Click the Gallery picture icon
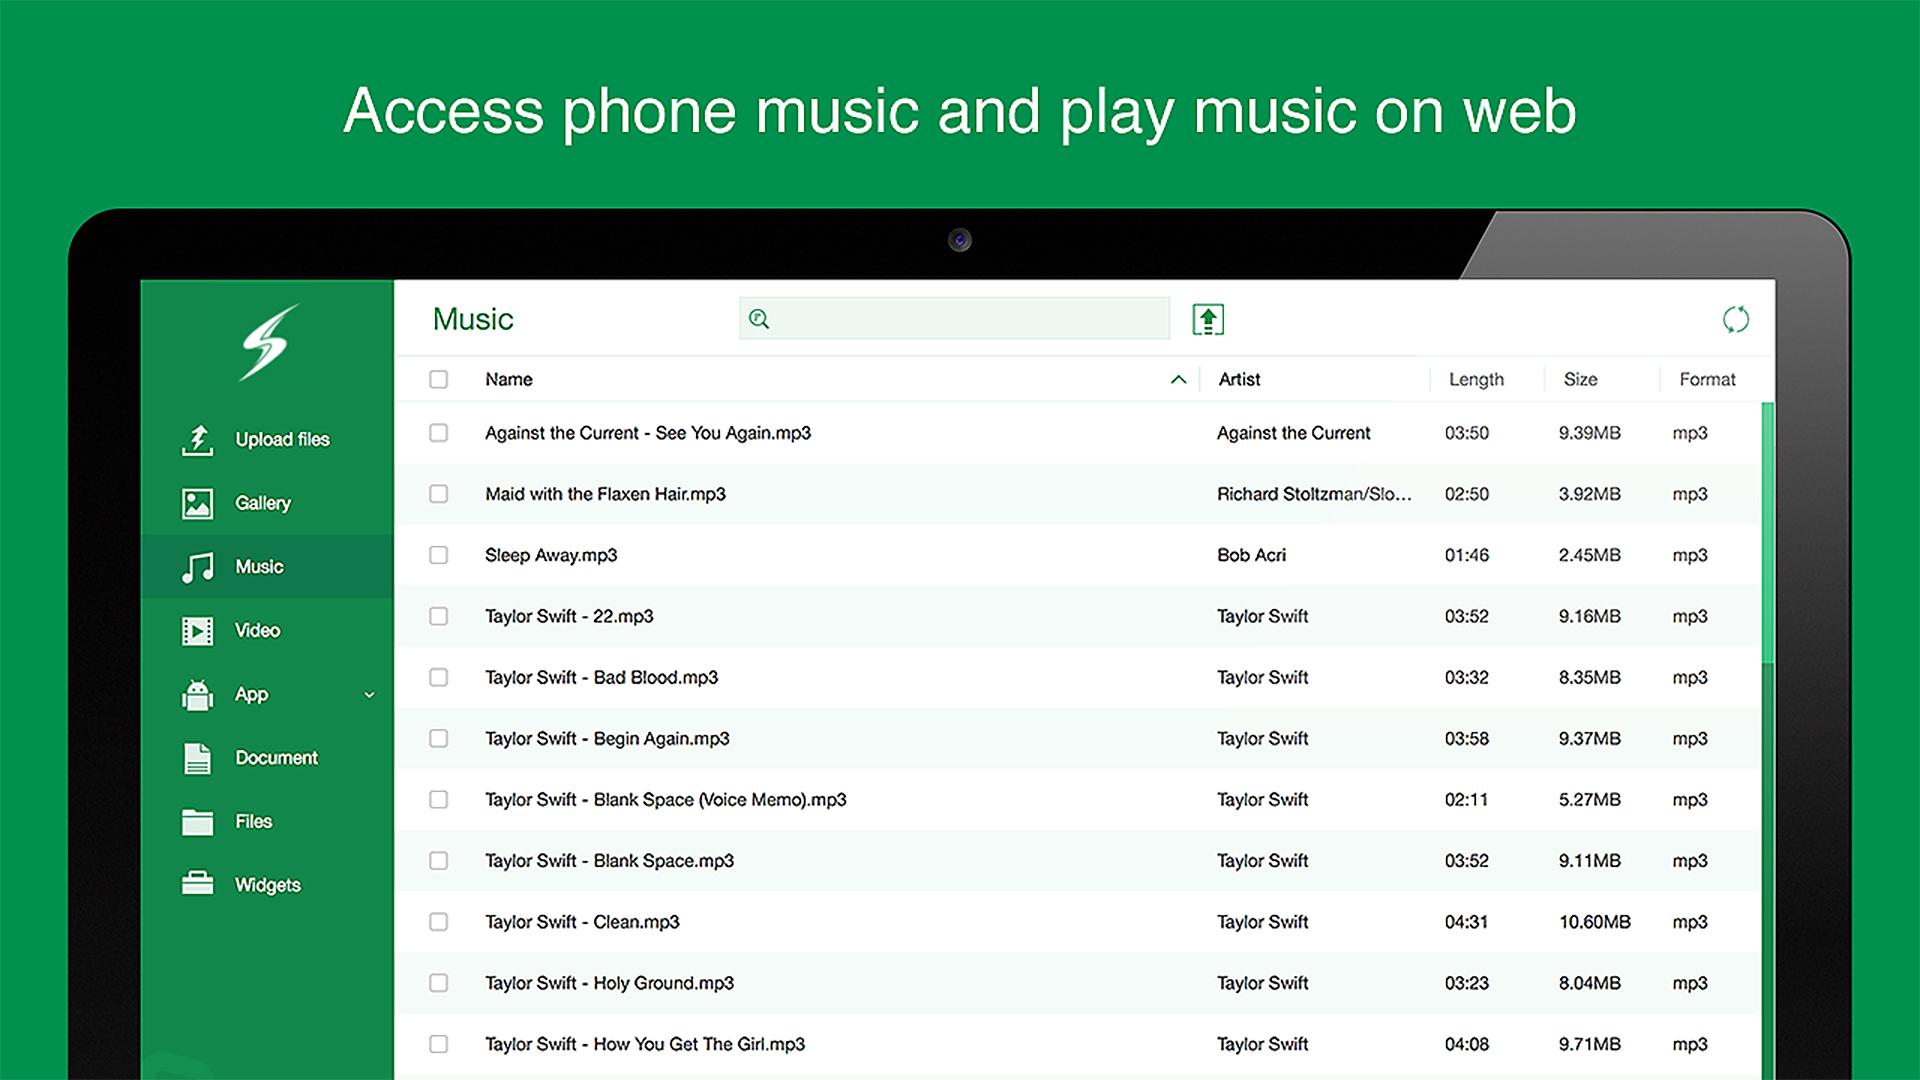The image size is (1920, 1080). pos(198,503)
